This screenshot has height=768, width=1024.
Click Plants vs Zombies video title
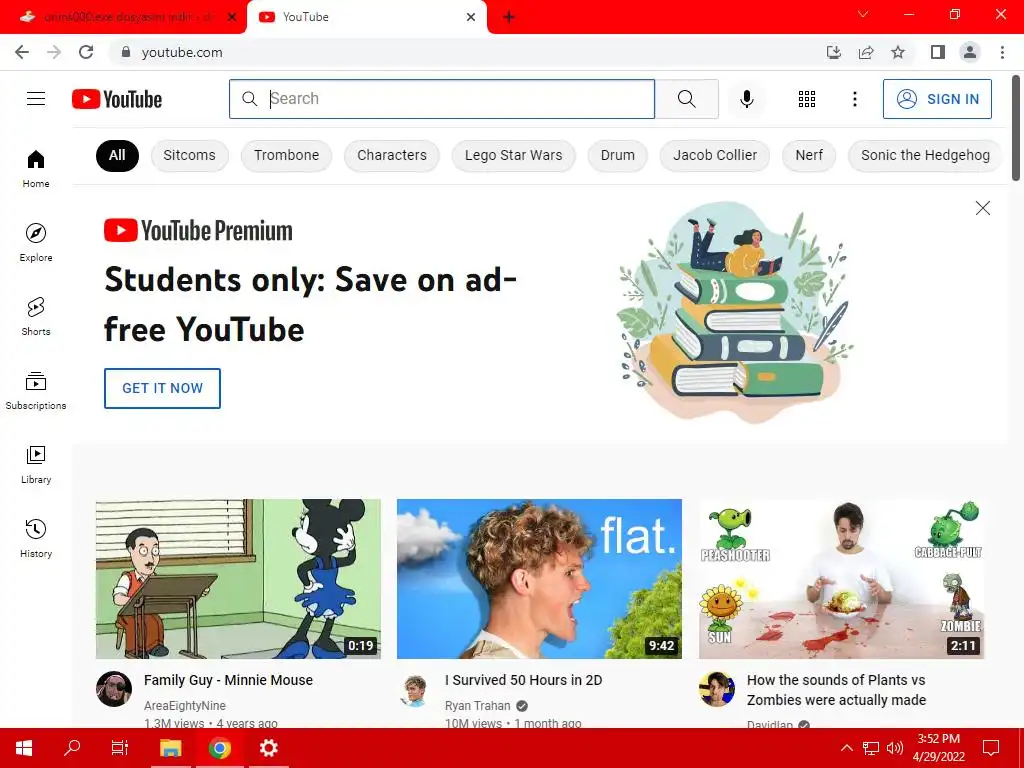click(837, 690)
